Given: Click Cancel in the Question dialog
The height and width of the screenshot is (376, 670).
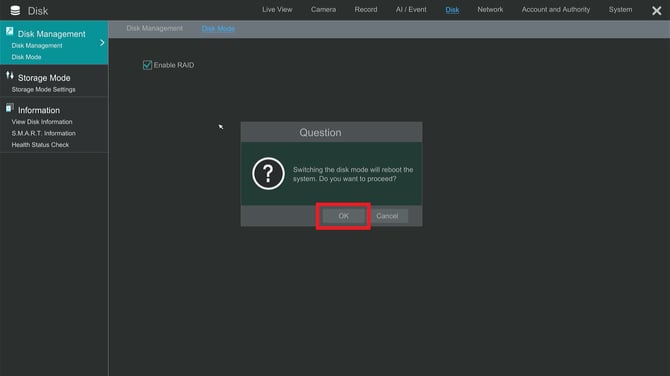Looking at the screenshot, I should [387, 216].
